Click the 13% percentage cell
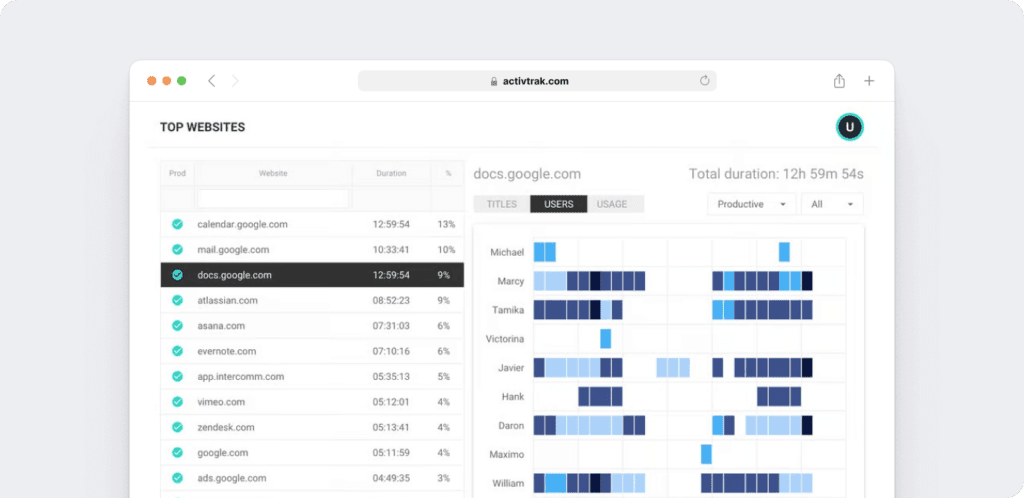 click(x=447, y=224)
